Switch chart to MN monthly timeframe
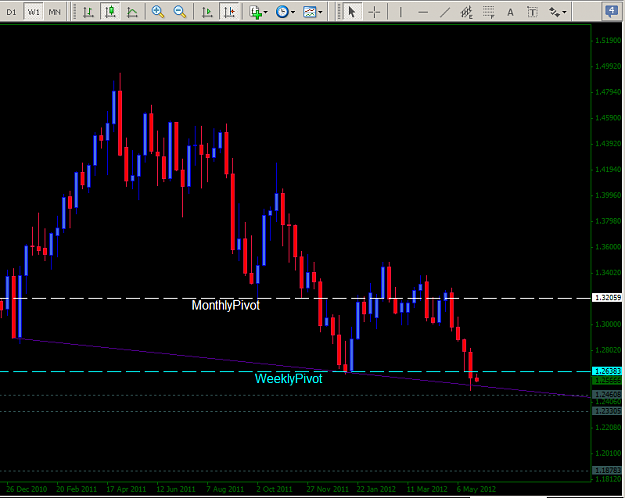625x498 pixels. (54, 12)
